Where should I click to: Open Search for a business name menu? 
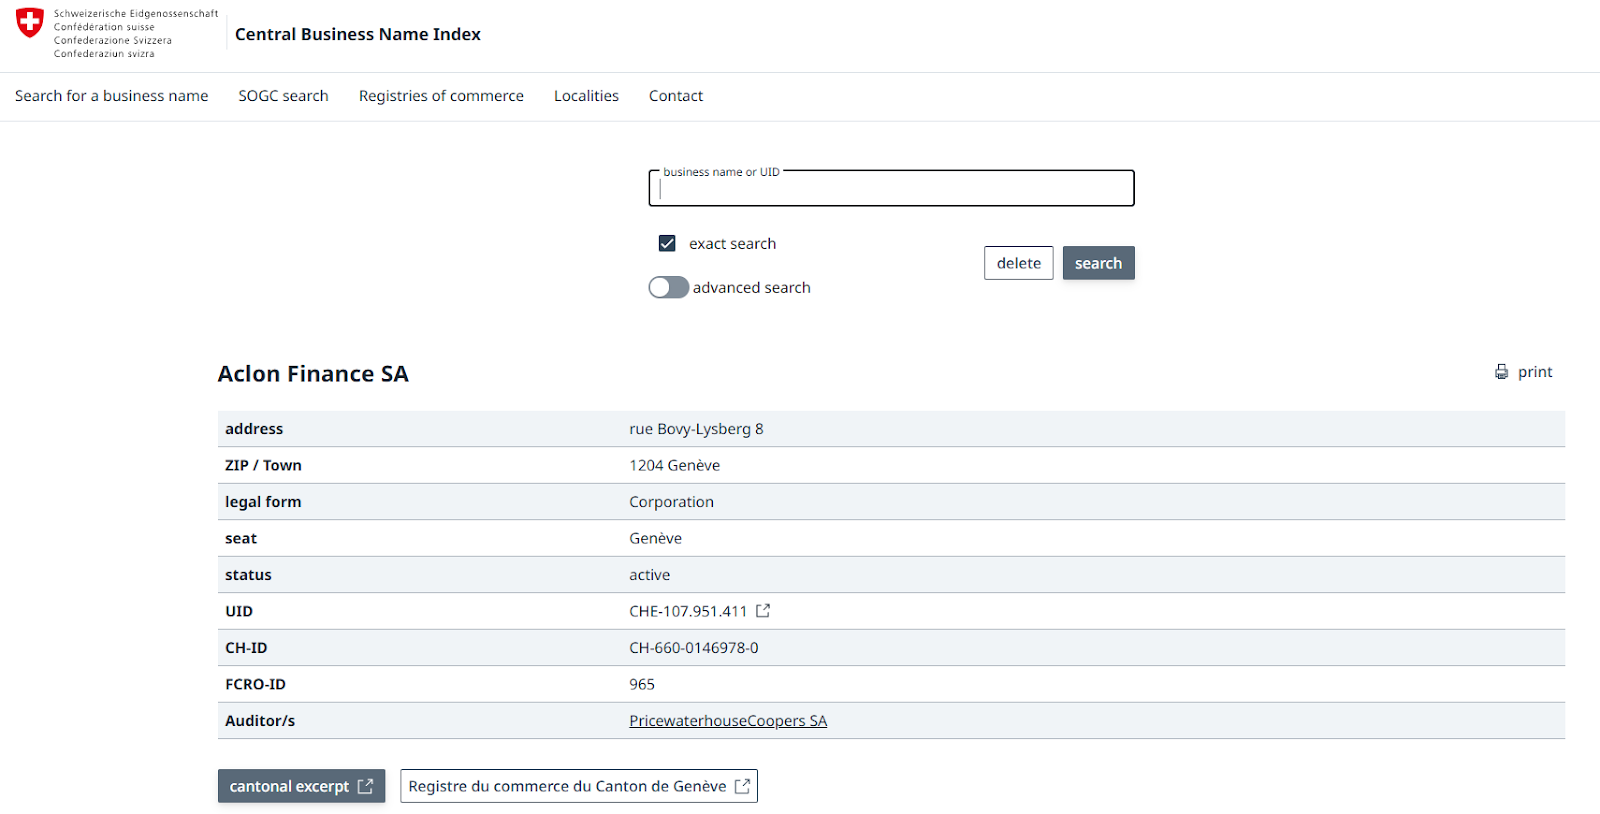coord(111,96)
